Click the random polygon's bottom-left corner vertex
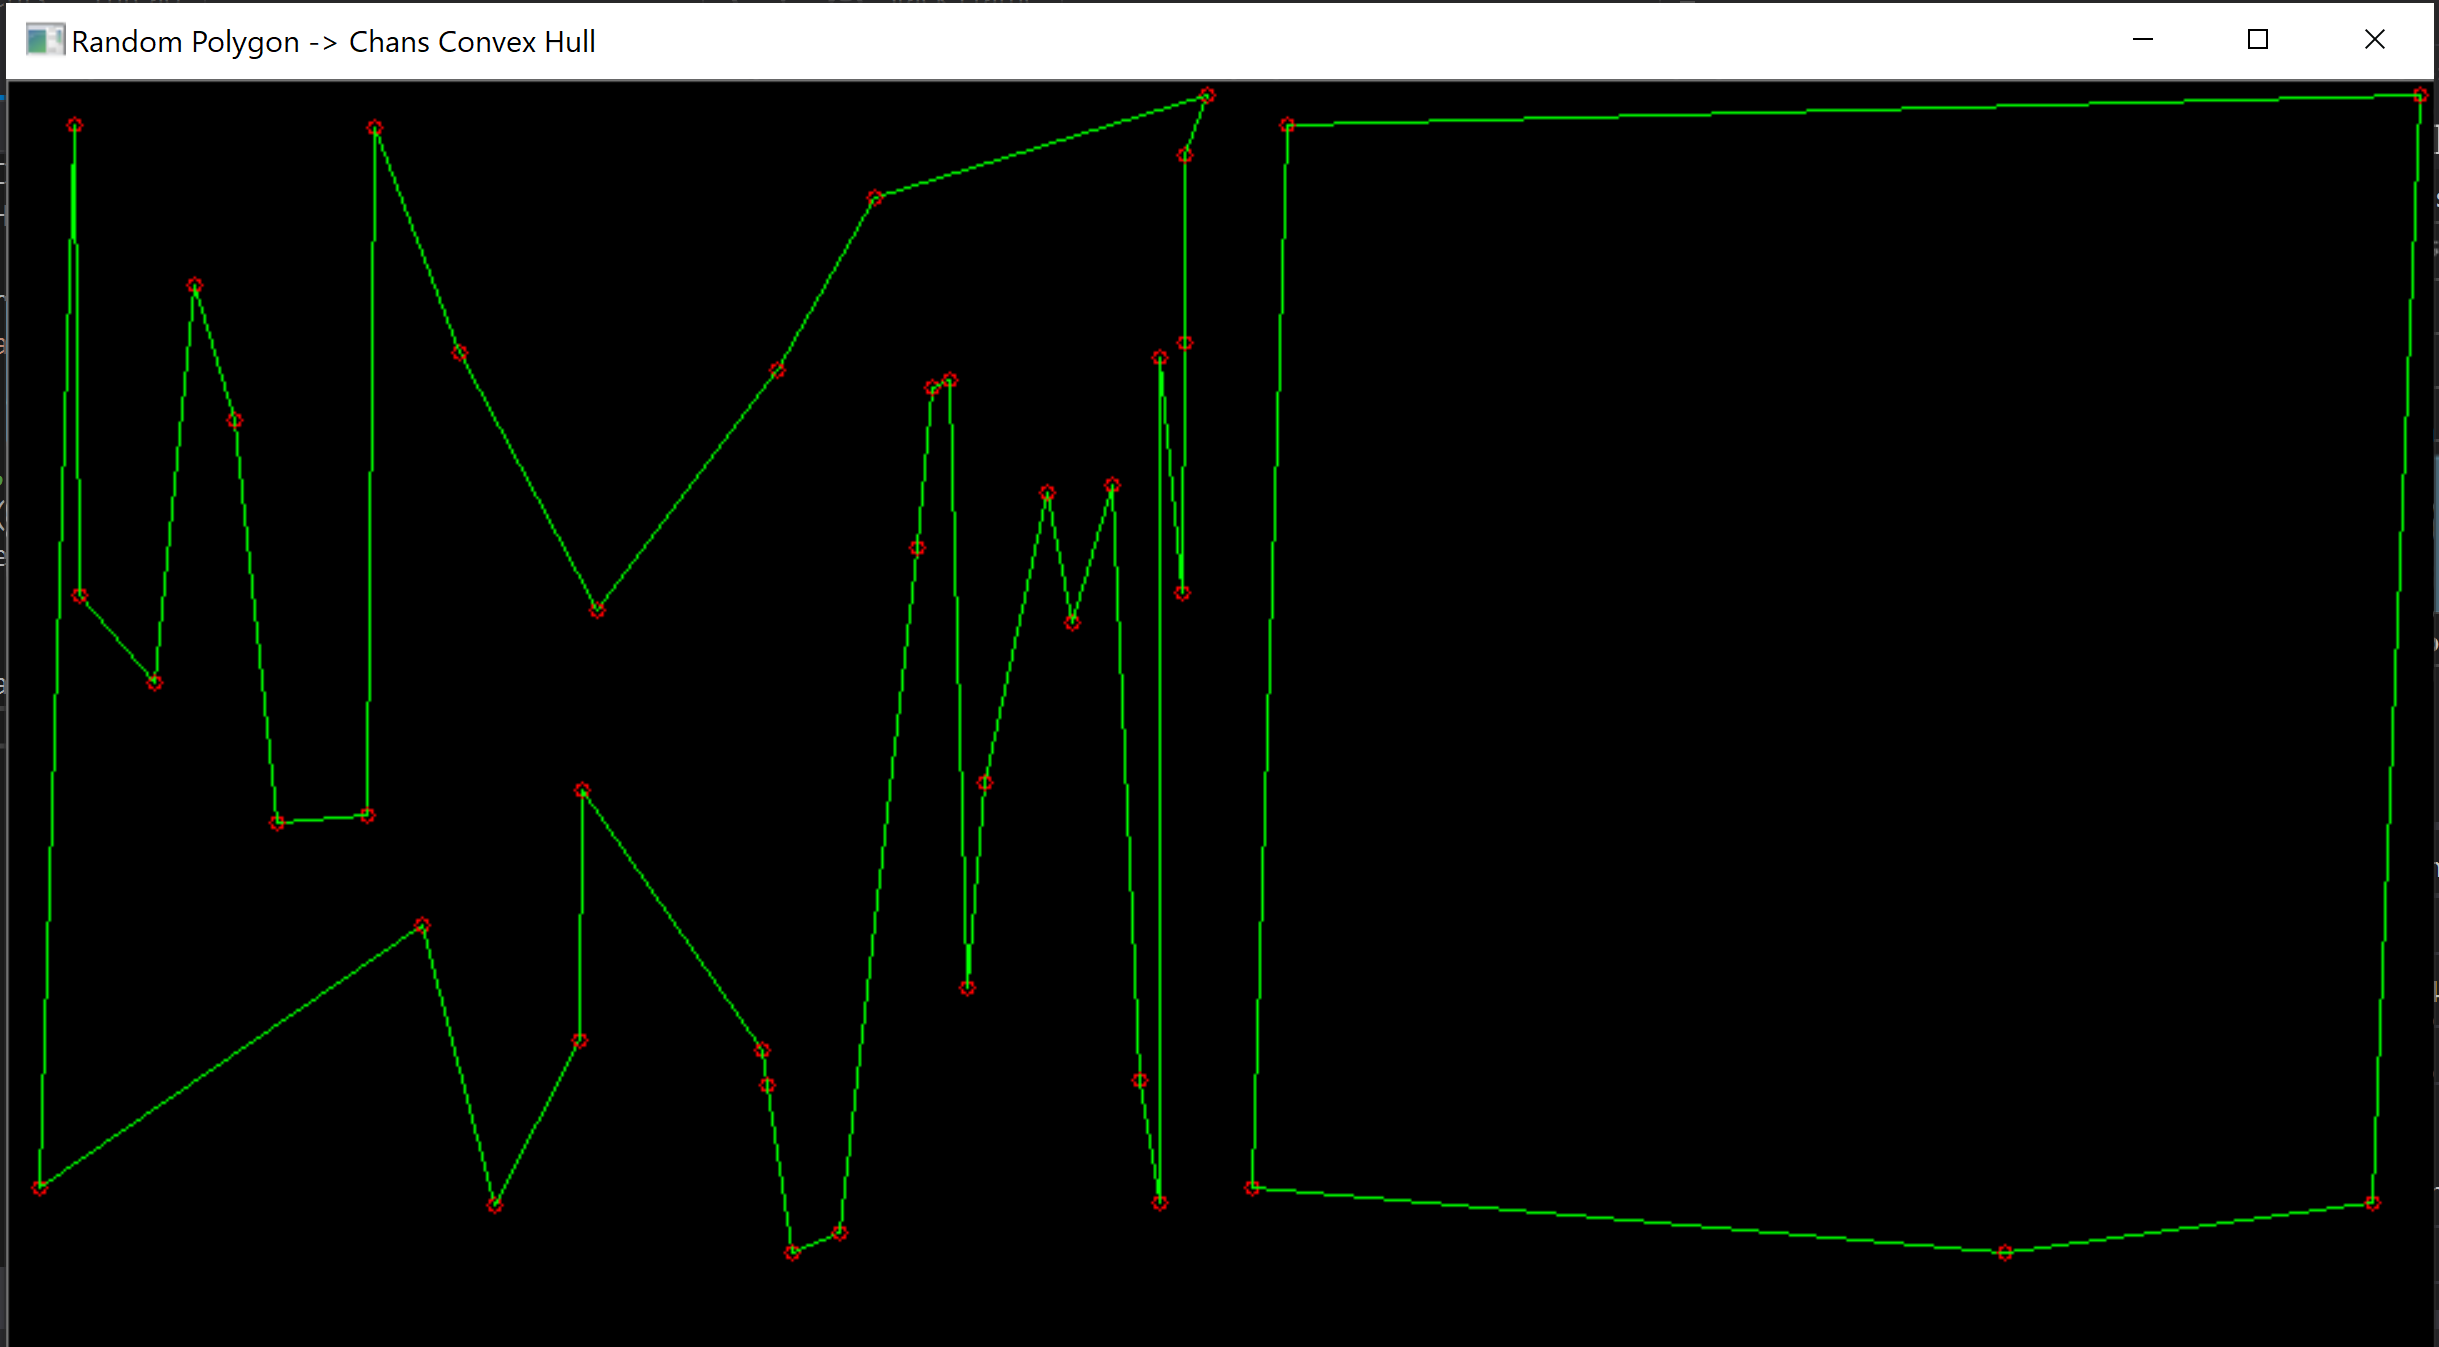2439x1347 pixels. point(40,1188)
